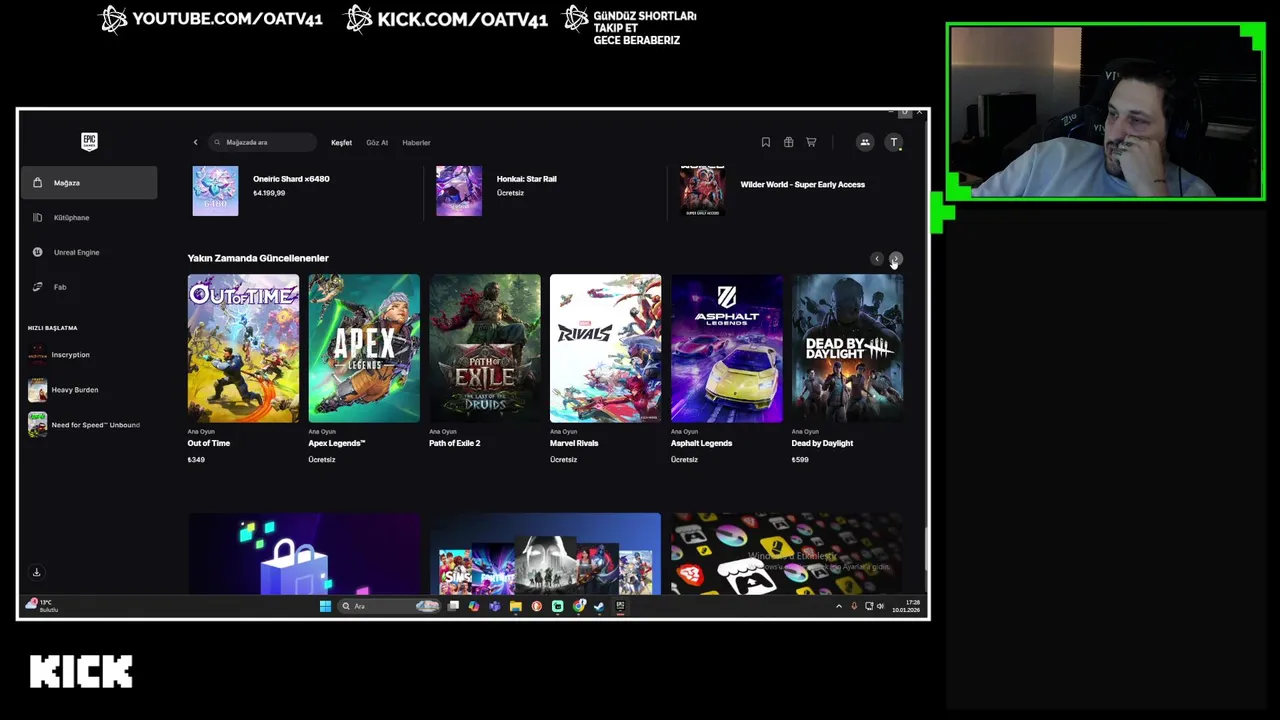1280x720 pixels.
Task: Click the taskbar Ara search box
Action: point(389,606)
